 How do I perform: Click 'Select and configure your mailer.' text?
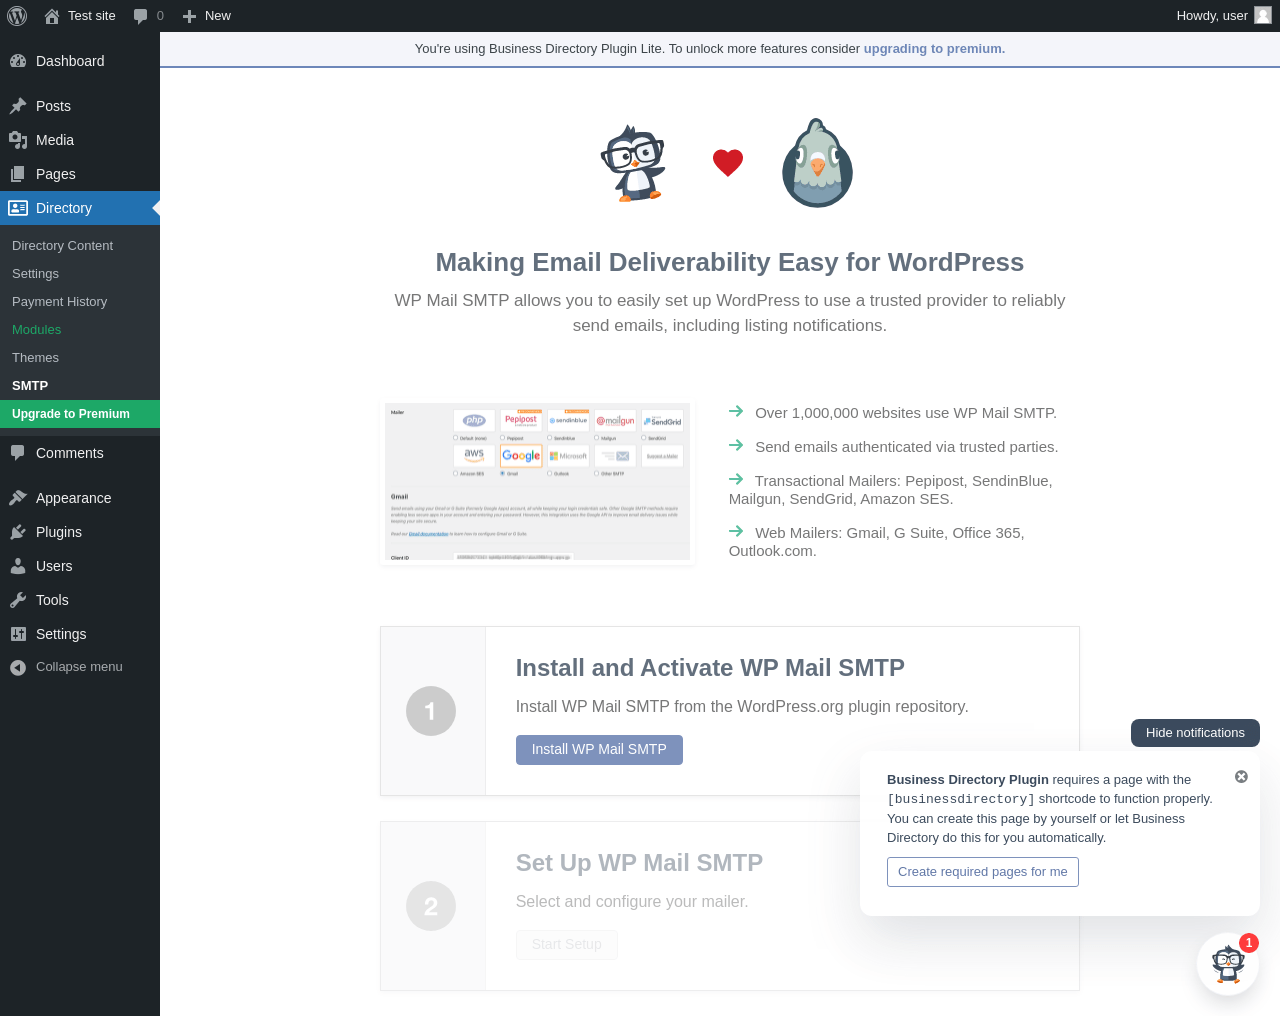coord(632,902)
